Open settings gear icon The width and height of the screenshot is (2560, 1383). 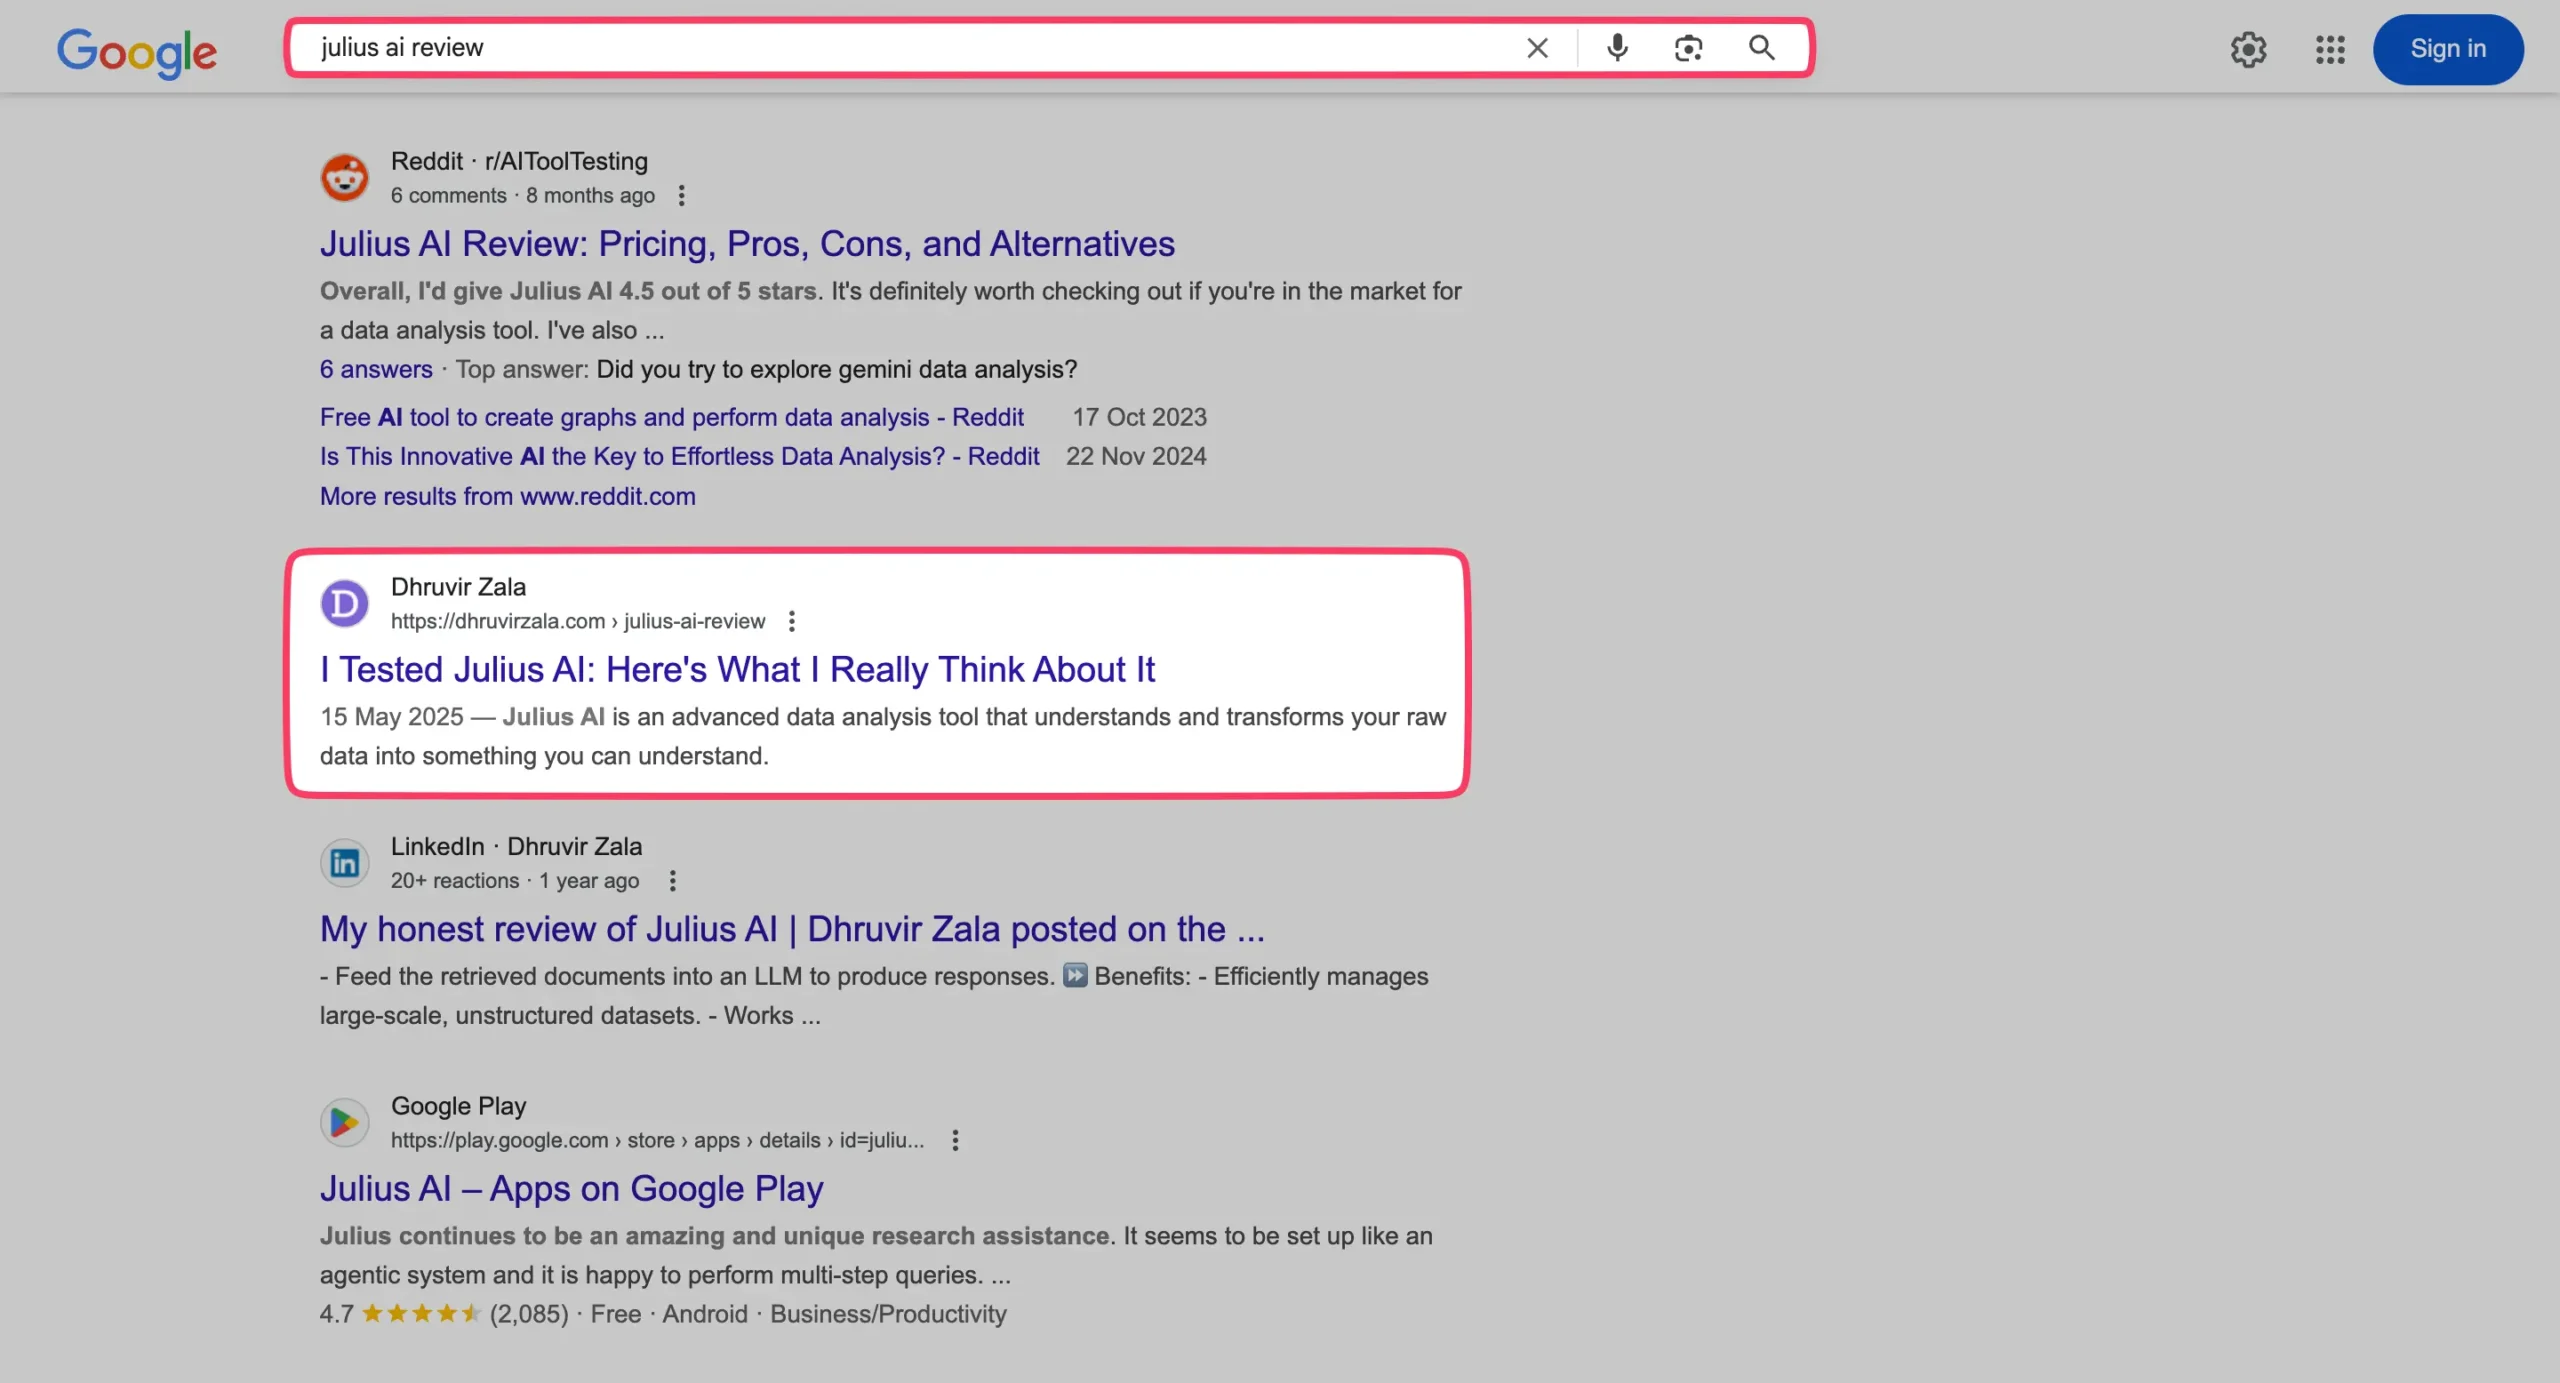pos(2248,49)
